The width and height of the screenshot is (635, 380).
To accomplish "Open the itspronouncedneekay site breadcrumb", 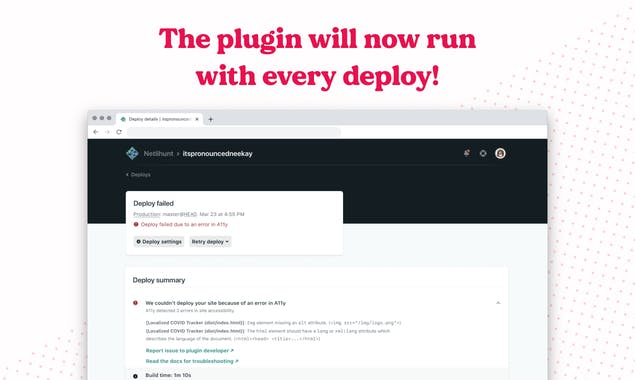I will coord(217,154).
